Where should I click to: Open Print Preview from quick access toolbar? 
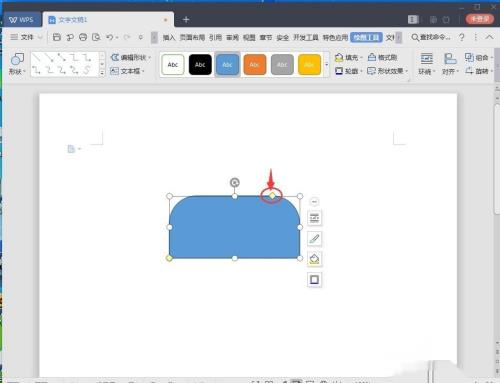pyautogui.click(x=96, y=37)
